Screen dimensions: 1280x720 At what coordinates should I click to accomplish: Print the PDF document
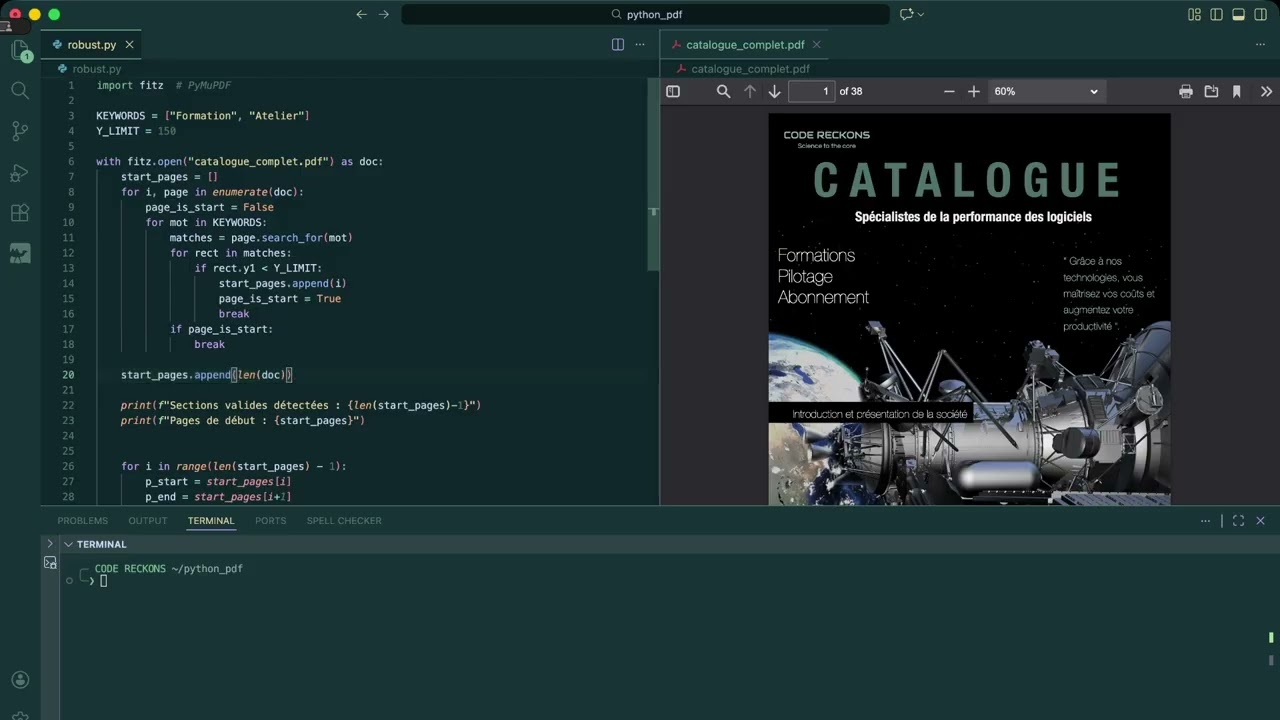coord(1186,91)
